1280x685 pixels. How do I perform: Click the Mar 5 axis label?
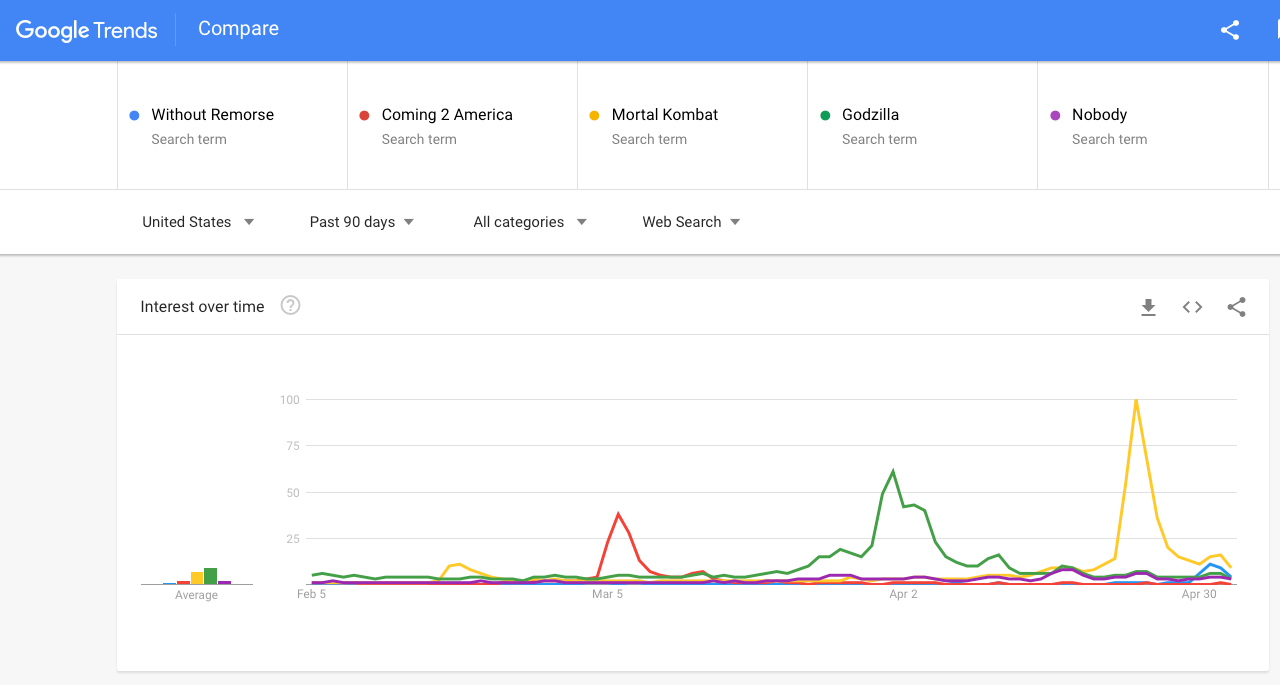click(x=607, y=594)
